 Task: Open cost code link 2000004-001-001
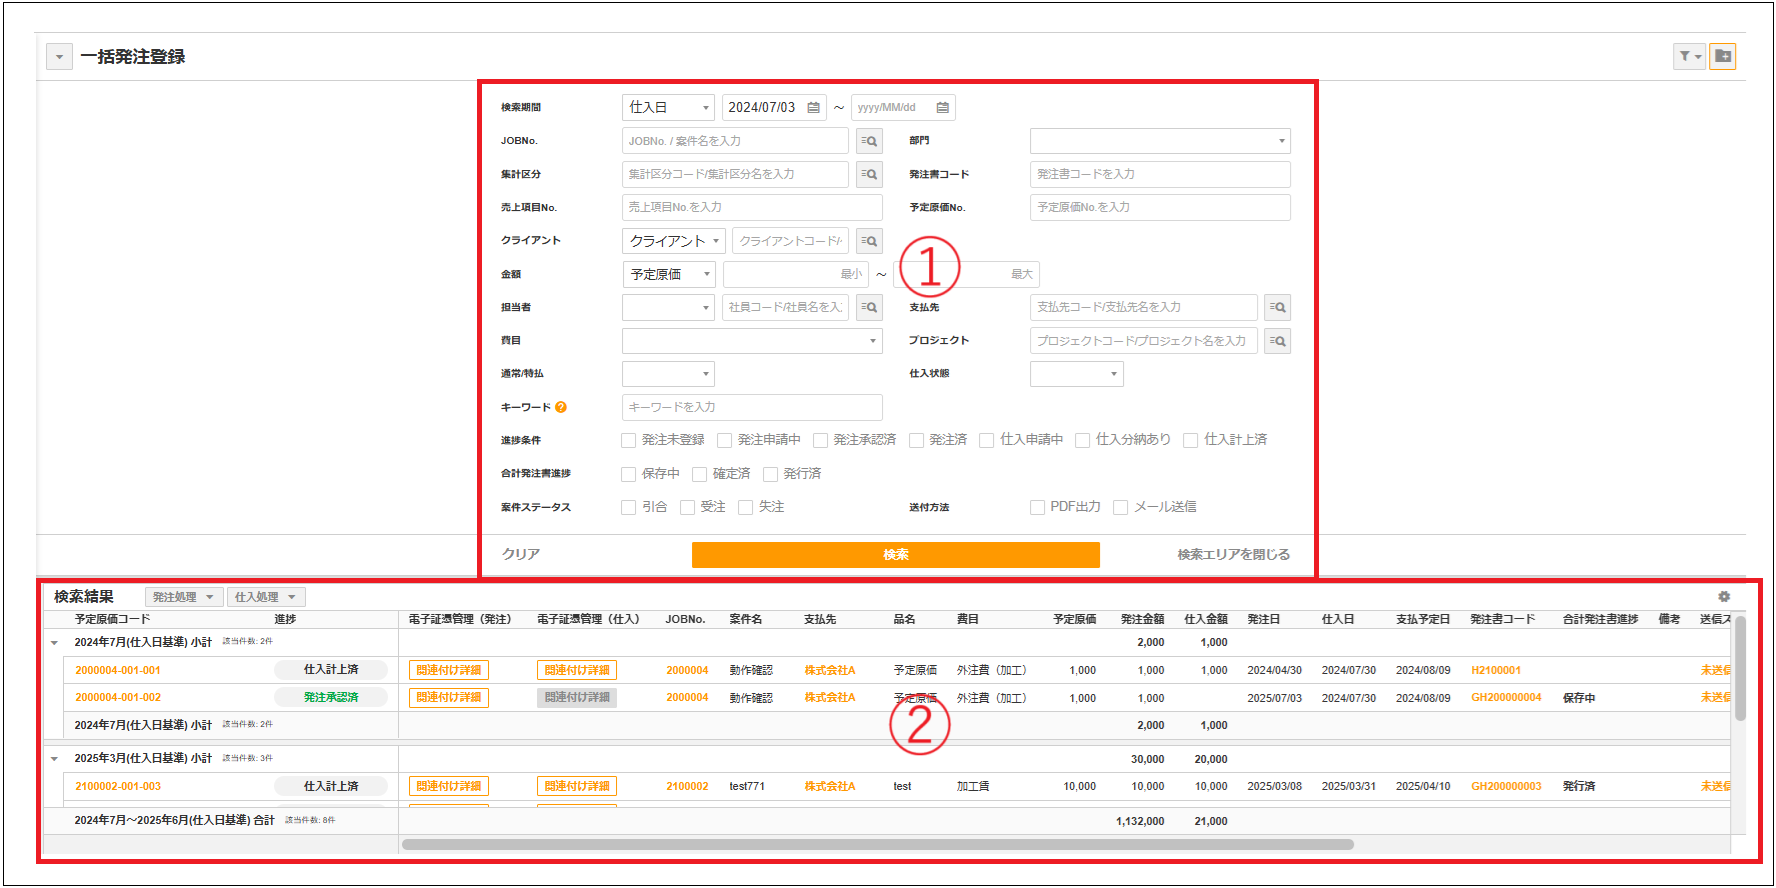click(x=118, y=670)
